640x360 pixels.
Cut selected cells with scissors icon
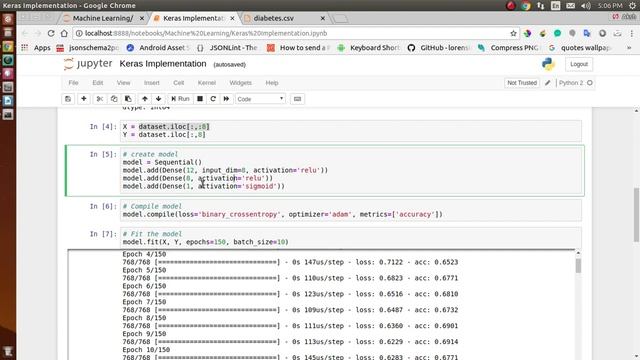tap(100, 99)
